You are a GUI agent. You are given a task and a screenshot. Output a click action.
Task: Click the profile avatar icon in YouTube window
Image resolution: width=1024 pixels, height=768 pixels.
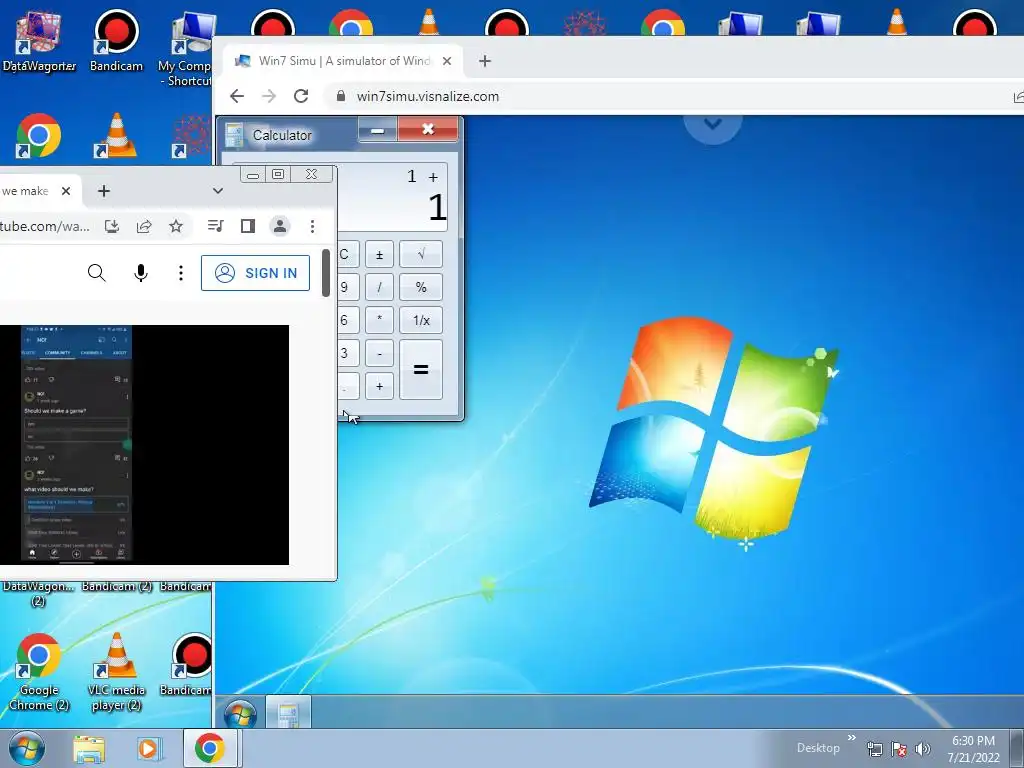(280, 226)
